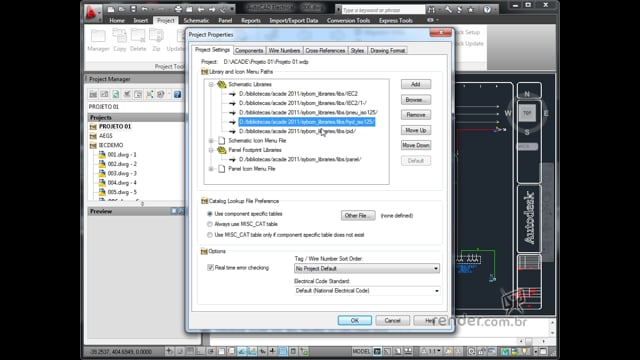Image resolution: width=640 pixels, height=360 pixels.
Task: Click the Open file icon in quick access toolbar
Action: pos(122,9)
